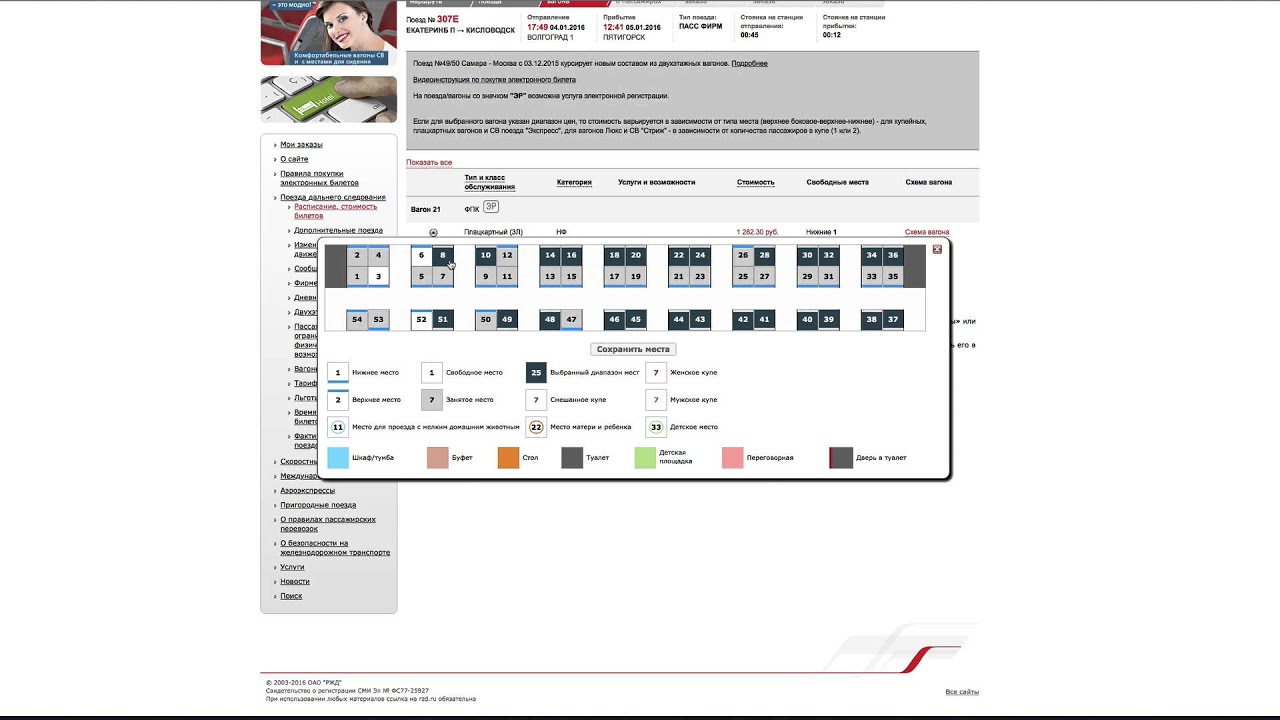Click the 'Выбранный диапазон мест' legend icon
Screen dimensions: 1280x720
536,373
